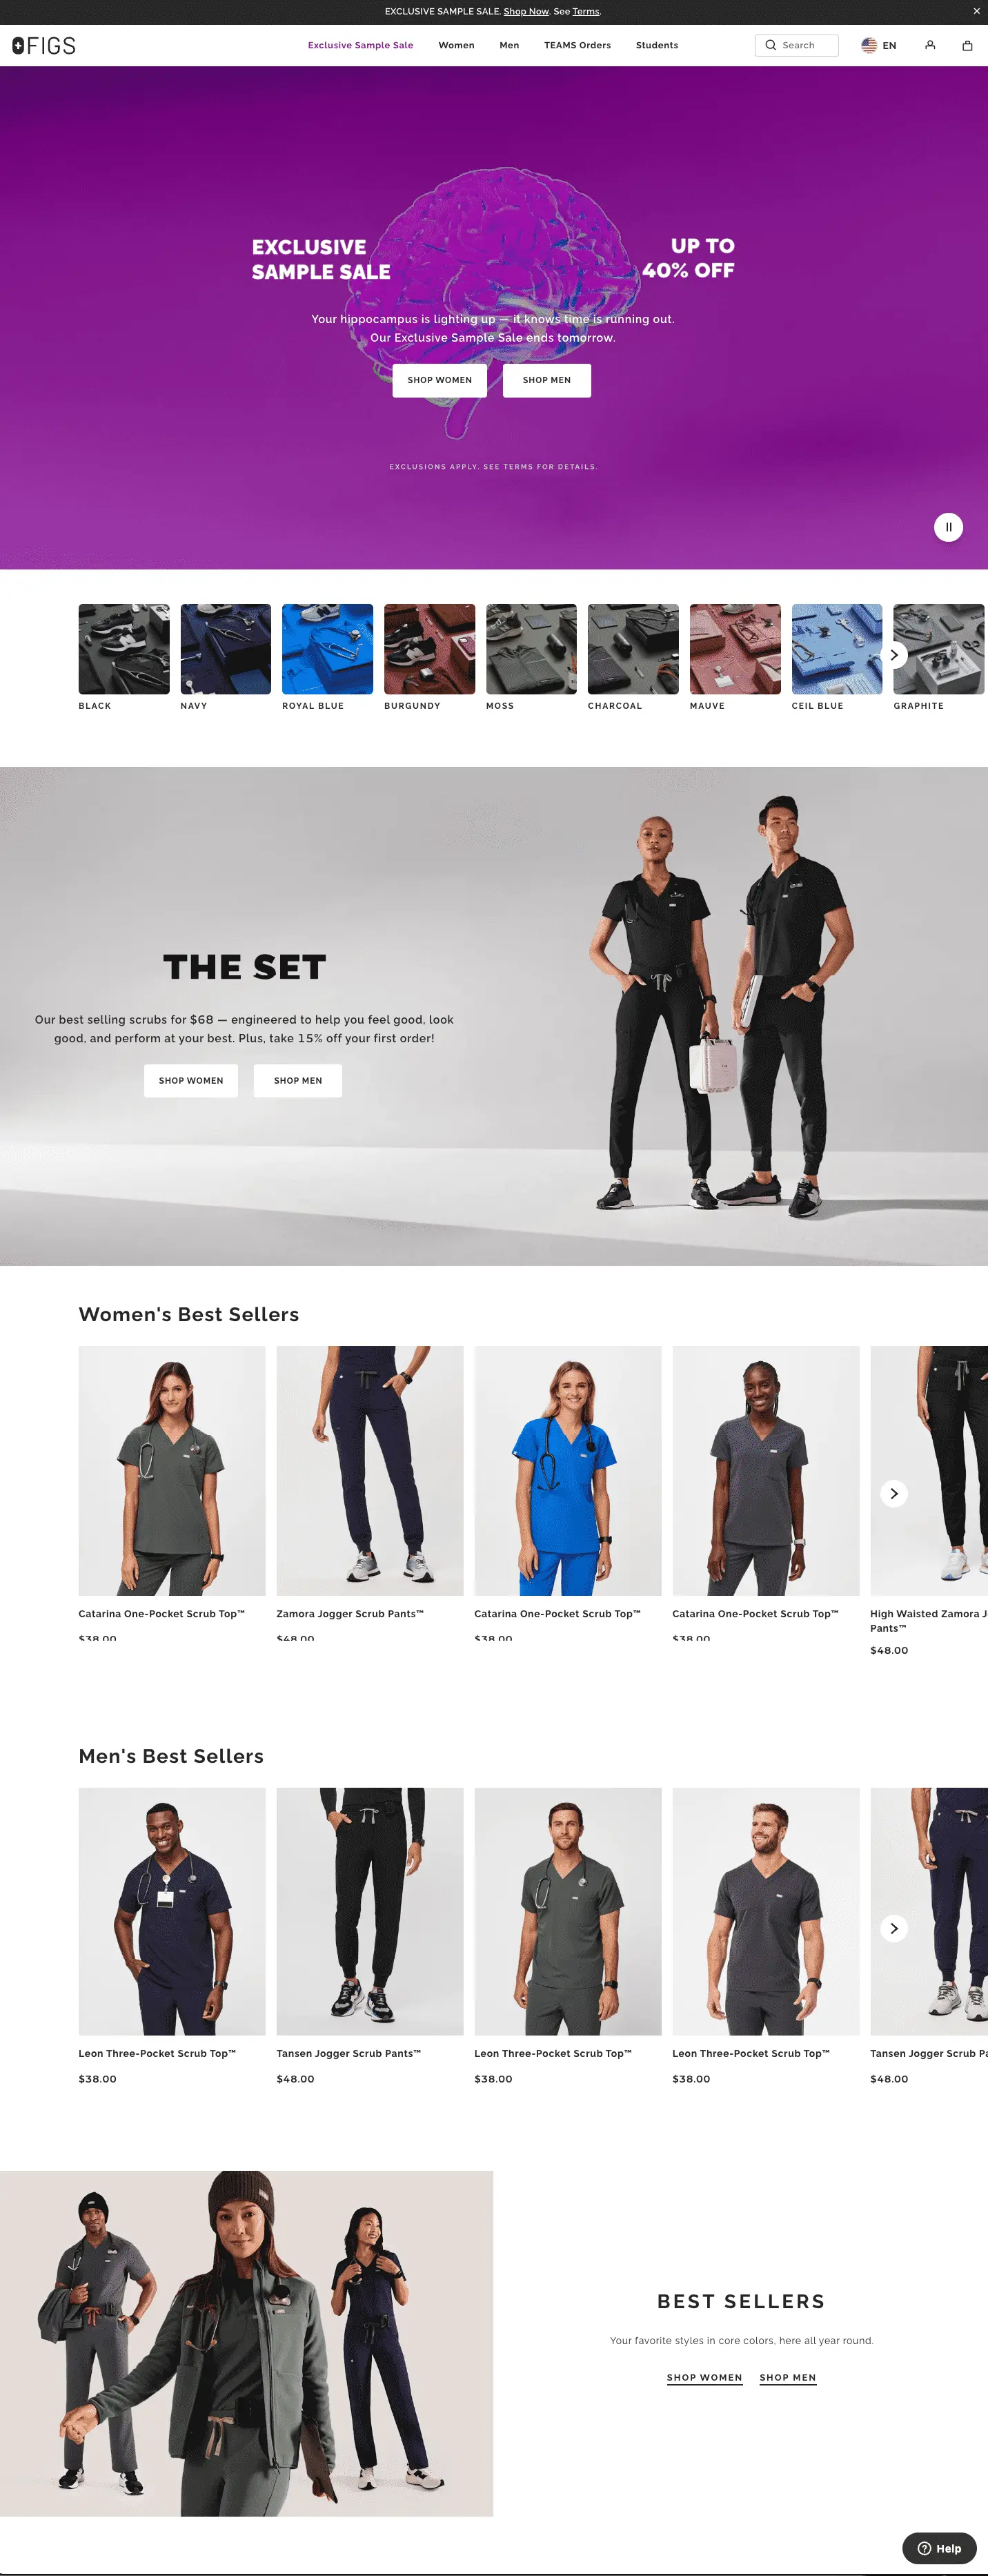Select the Exclusive Sample Sale nav link
This screenshot has height=2576, width=988.
pyautogui.click(x=360, y=45)
